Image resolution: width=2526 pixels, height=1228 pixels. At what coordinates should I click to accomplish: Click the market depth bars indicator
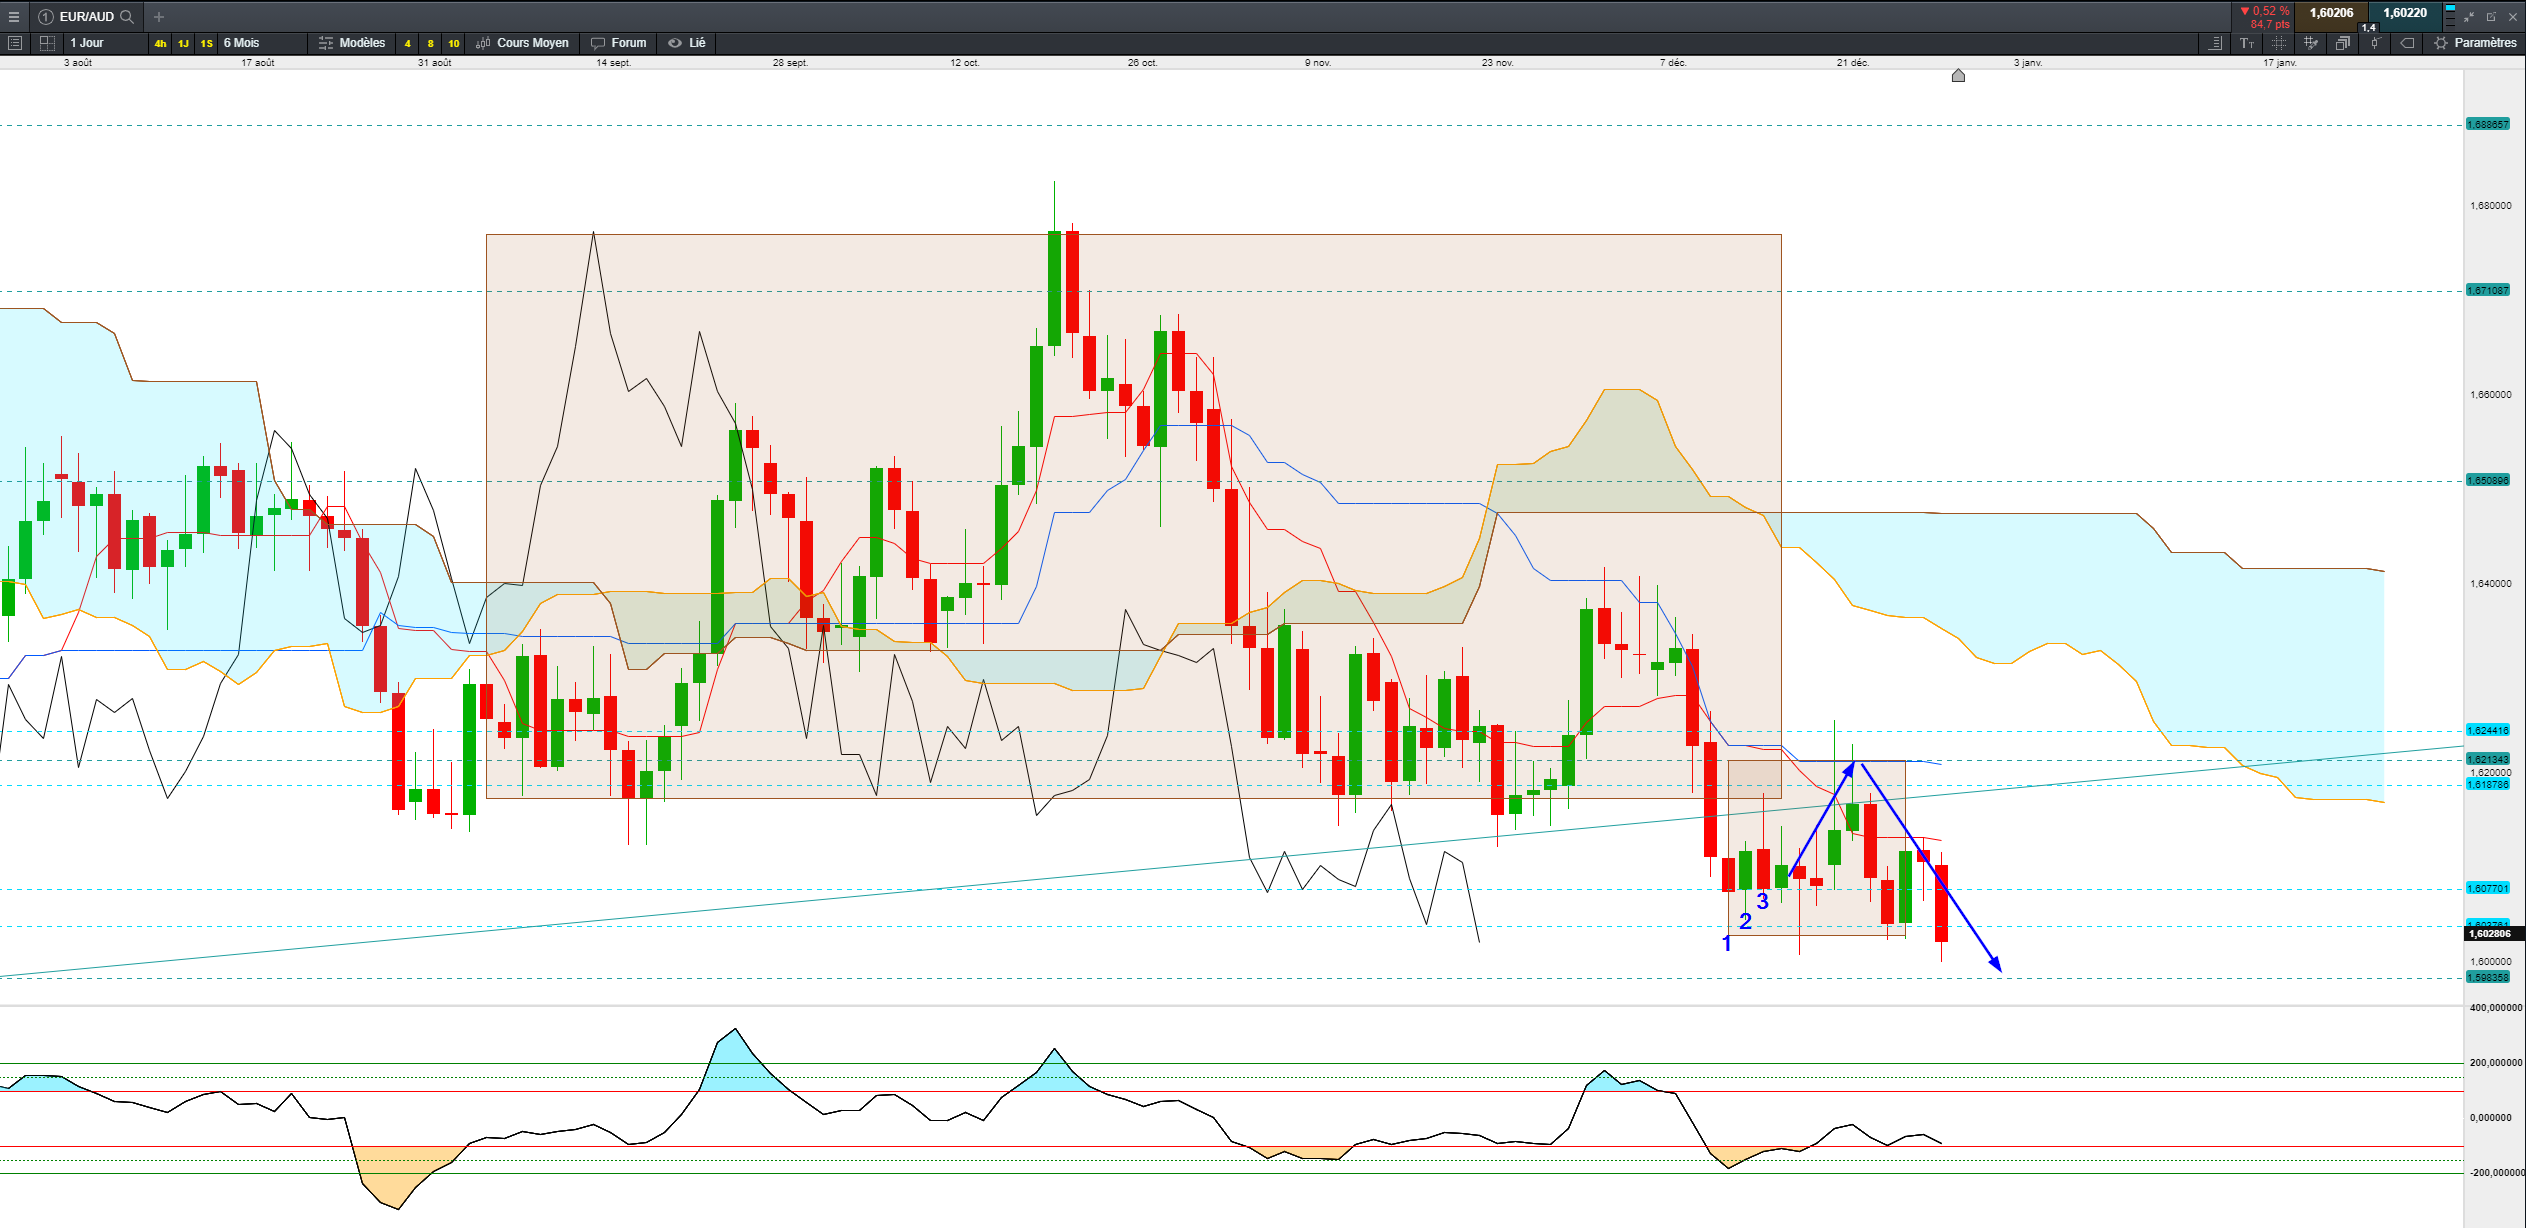tap(2450, 16)
